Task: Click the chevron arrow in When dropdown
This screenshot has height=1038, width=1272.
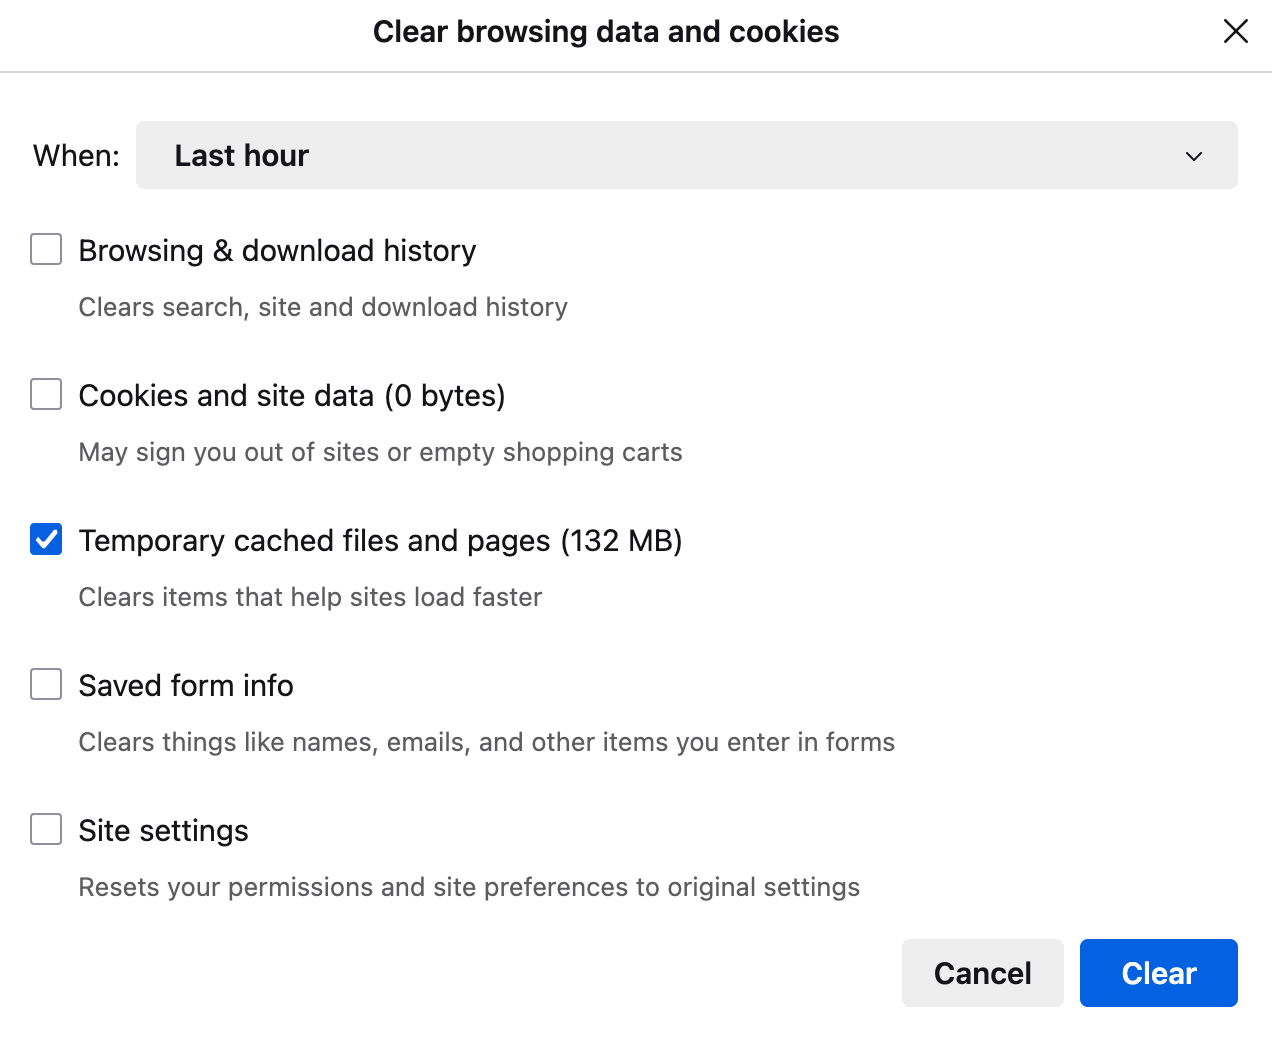Action: pyautogui.click(x=1193, y=156)
